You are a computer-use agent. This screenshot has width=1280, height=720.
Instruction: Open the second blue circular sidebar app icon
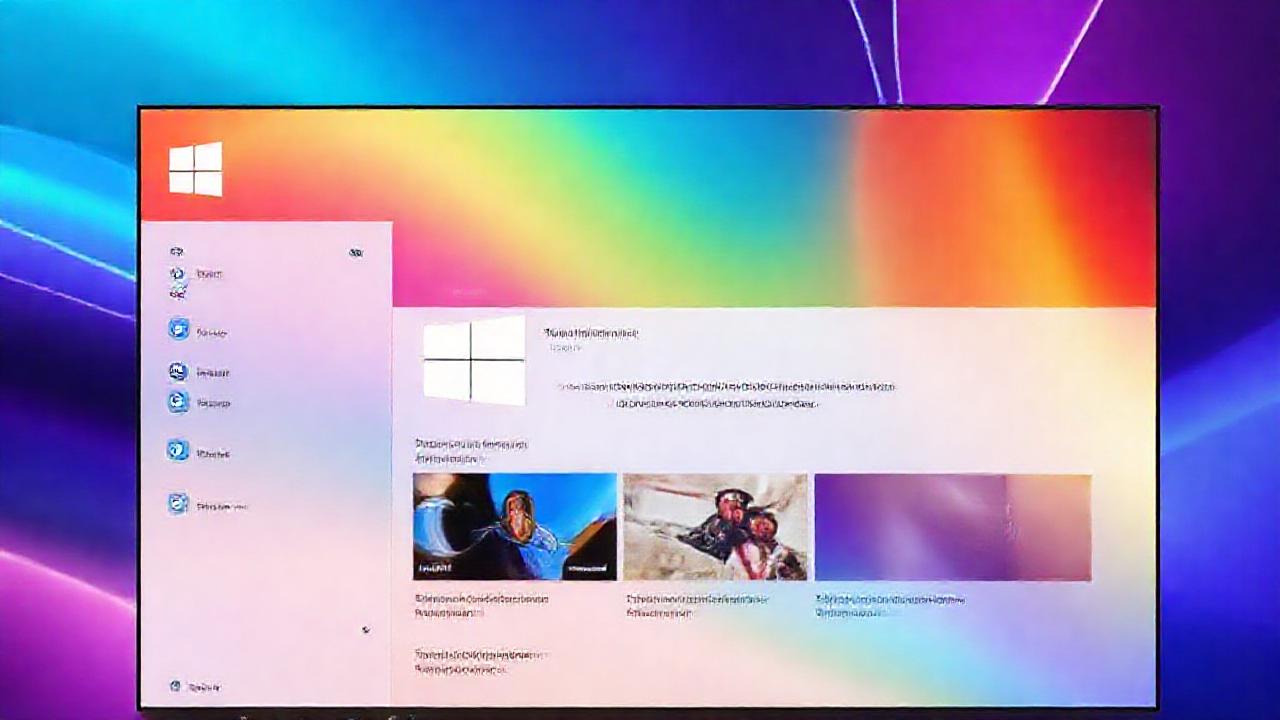click(179, 371)
